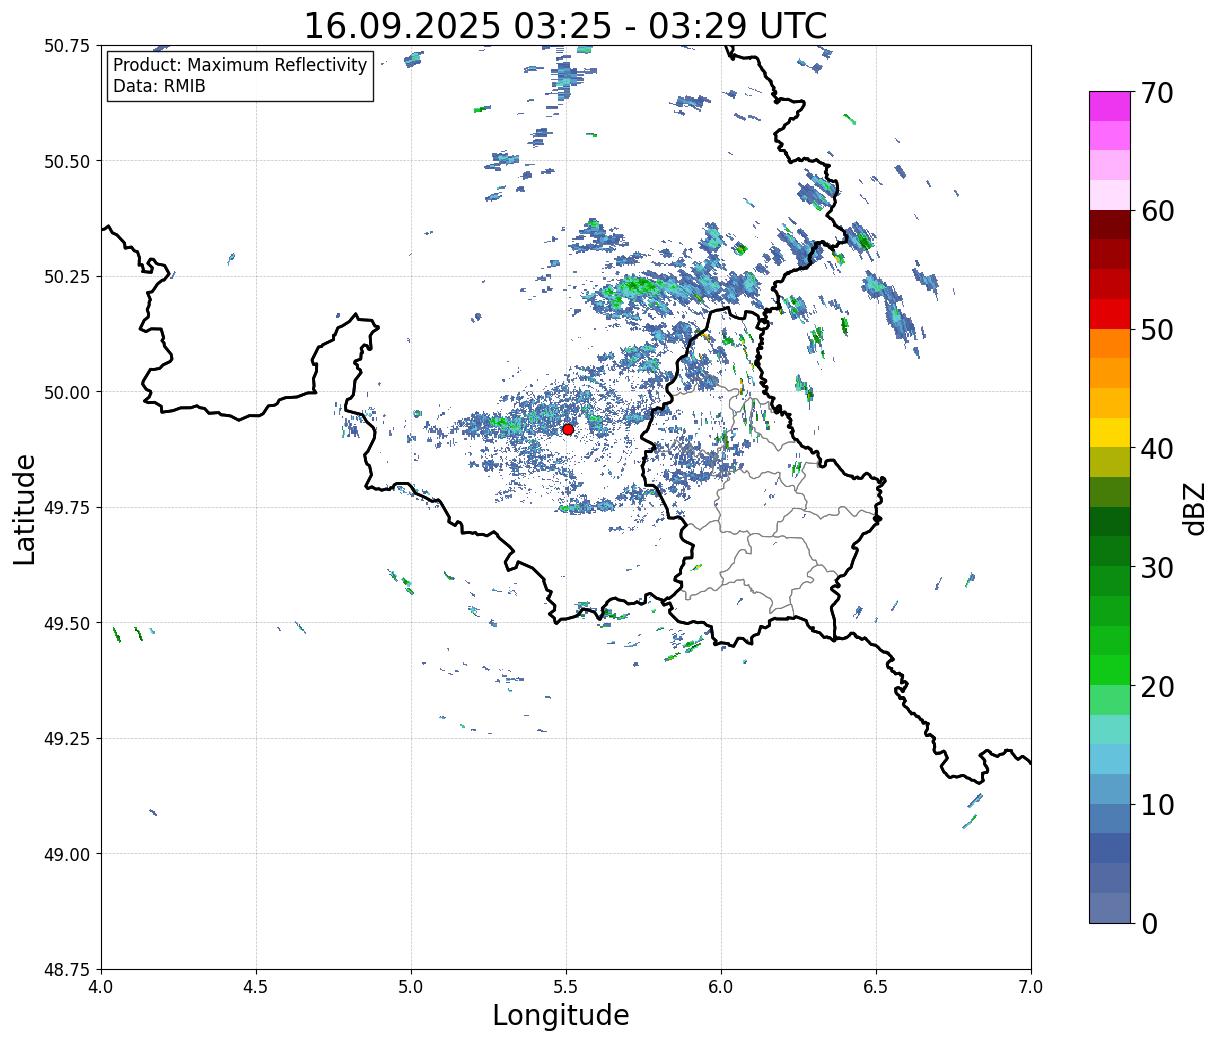
Task: Click the 'Product: Maximum Reflectivity' label
Action: 240,65
